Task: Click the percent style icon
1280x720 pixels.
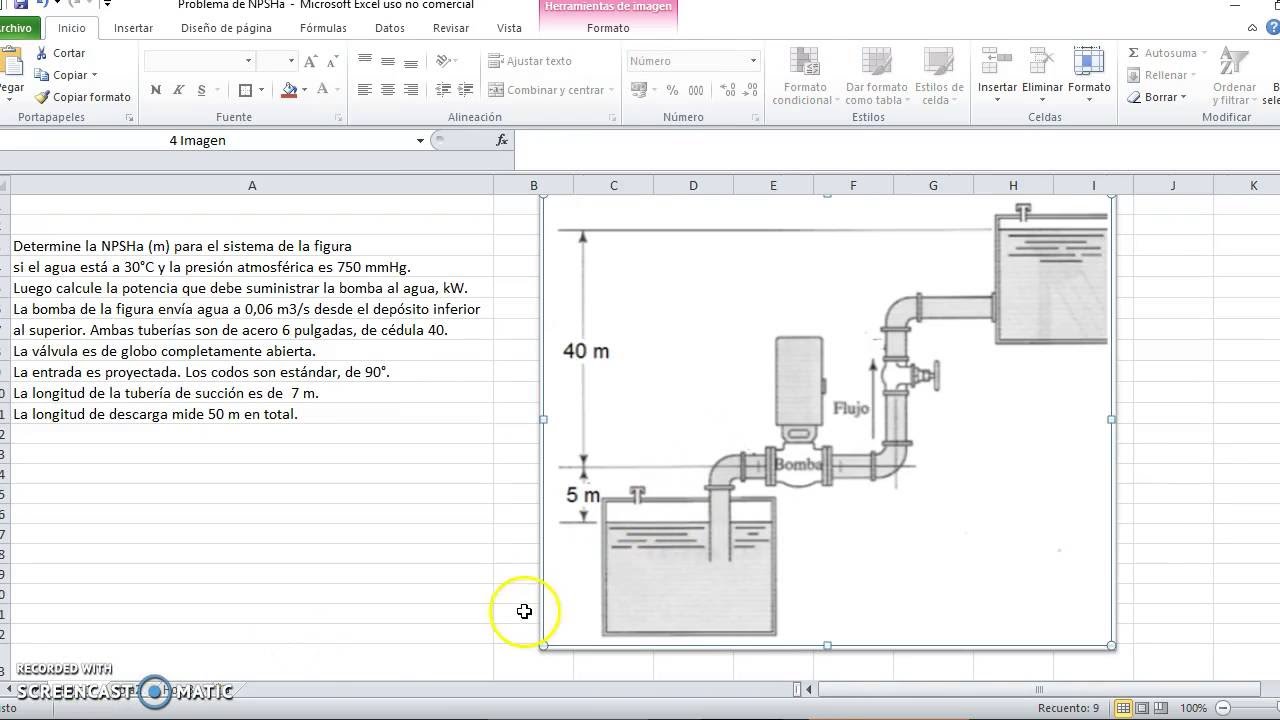Action: [672, 90]
